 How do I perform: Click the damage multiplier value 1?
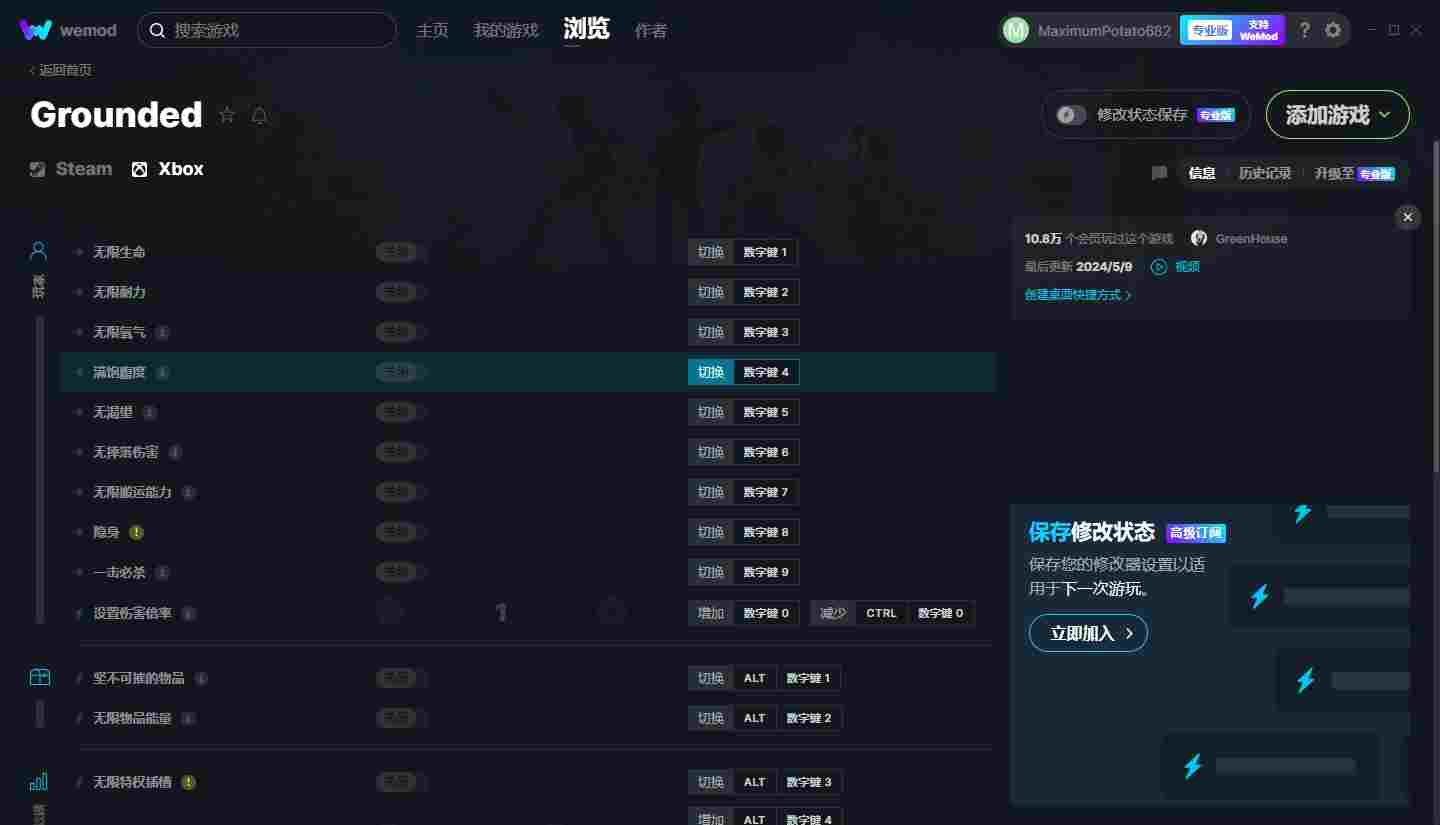[501, 613]
